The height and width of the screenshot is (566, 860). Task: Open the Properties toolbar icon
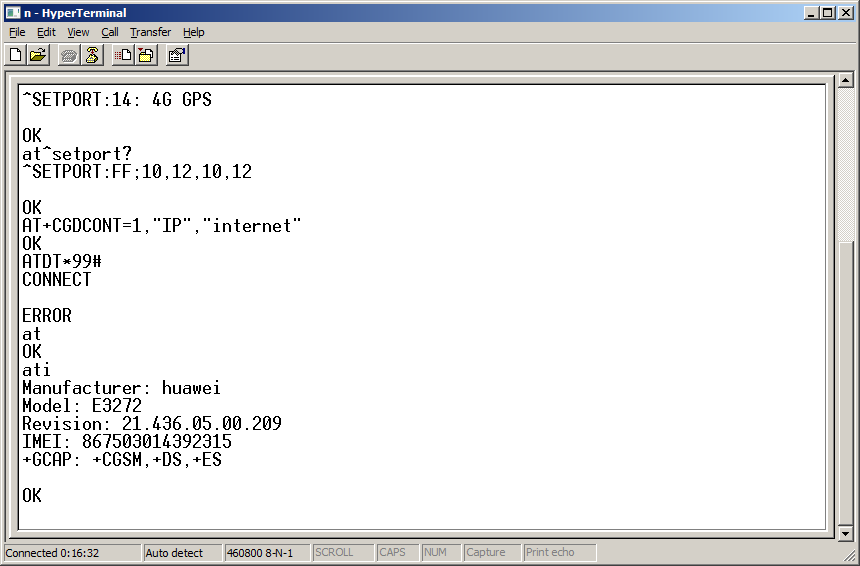177,55
